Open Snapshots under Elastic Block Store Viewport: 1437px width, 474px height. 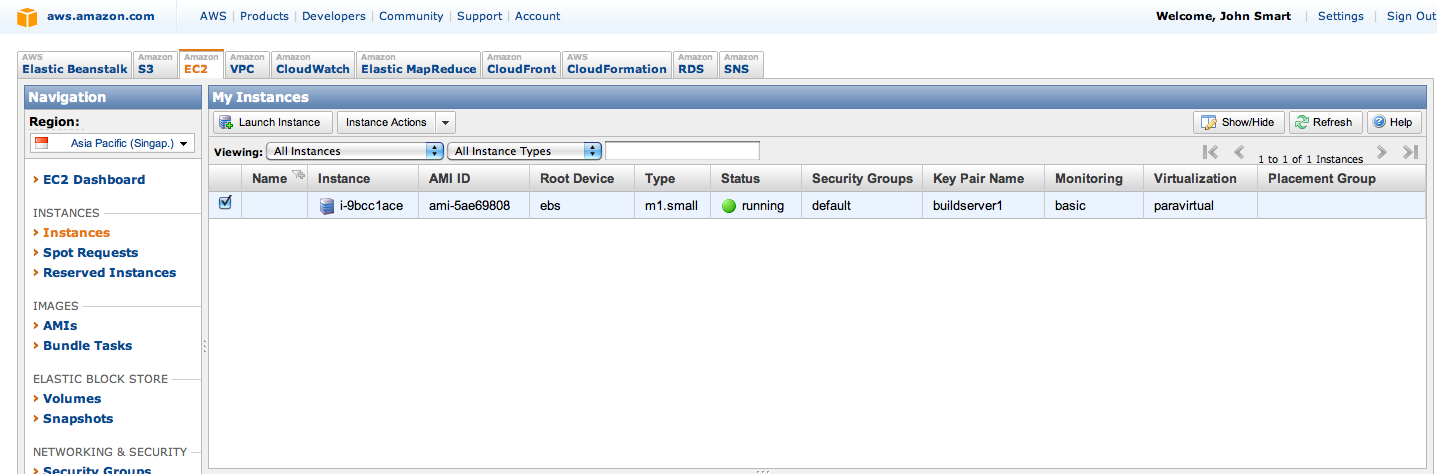(x=78, y=419)
